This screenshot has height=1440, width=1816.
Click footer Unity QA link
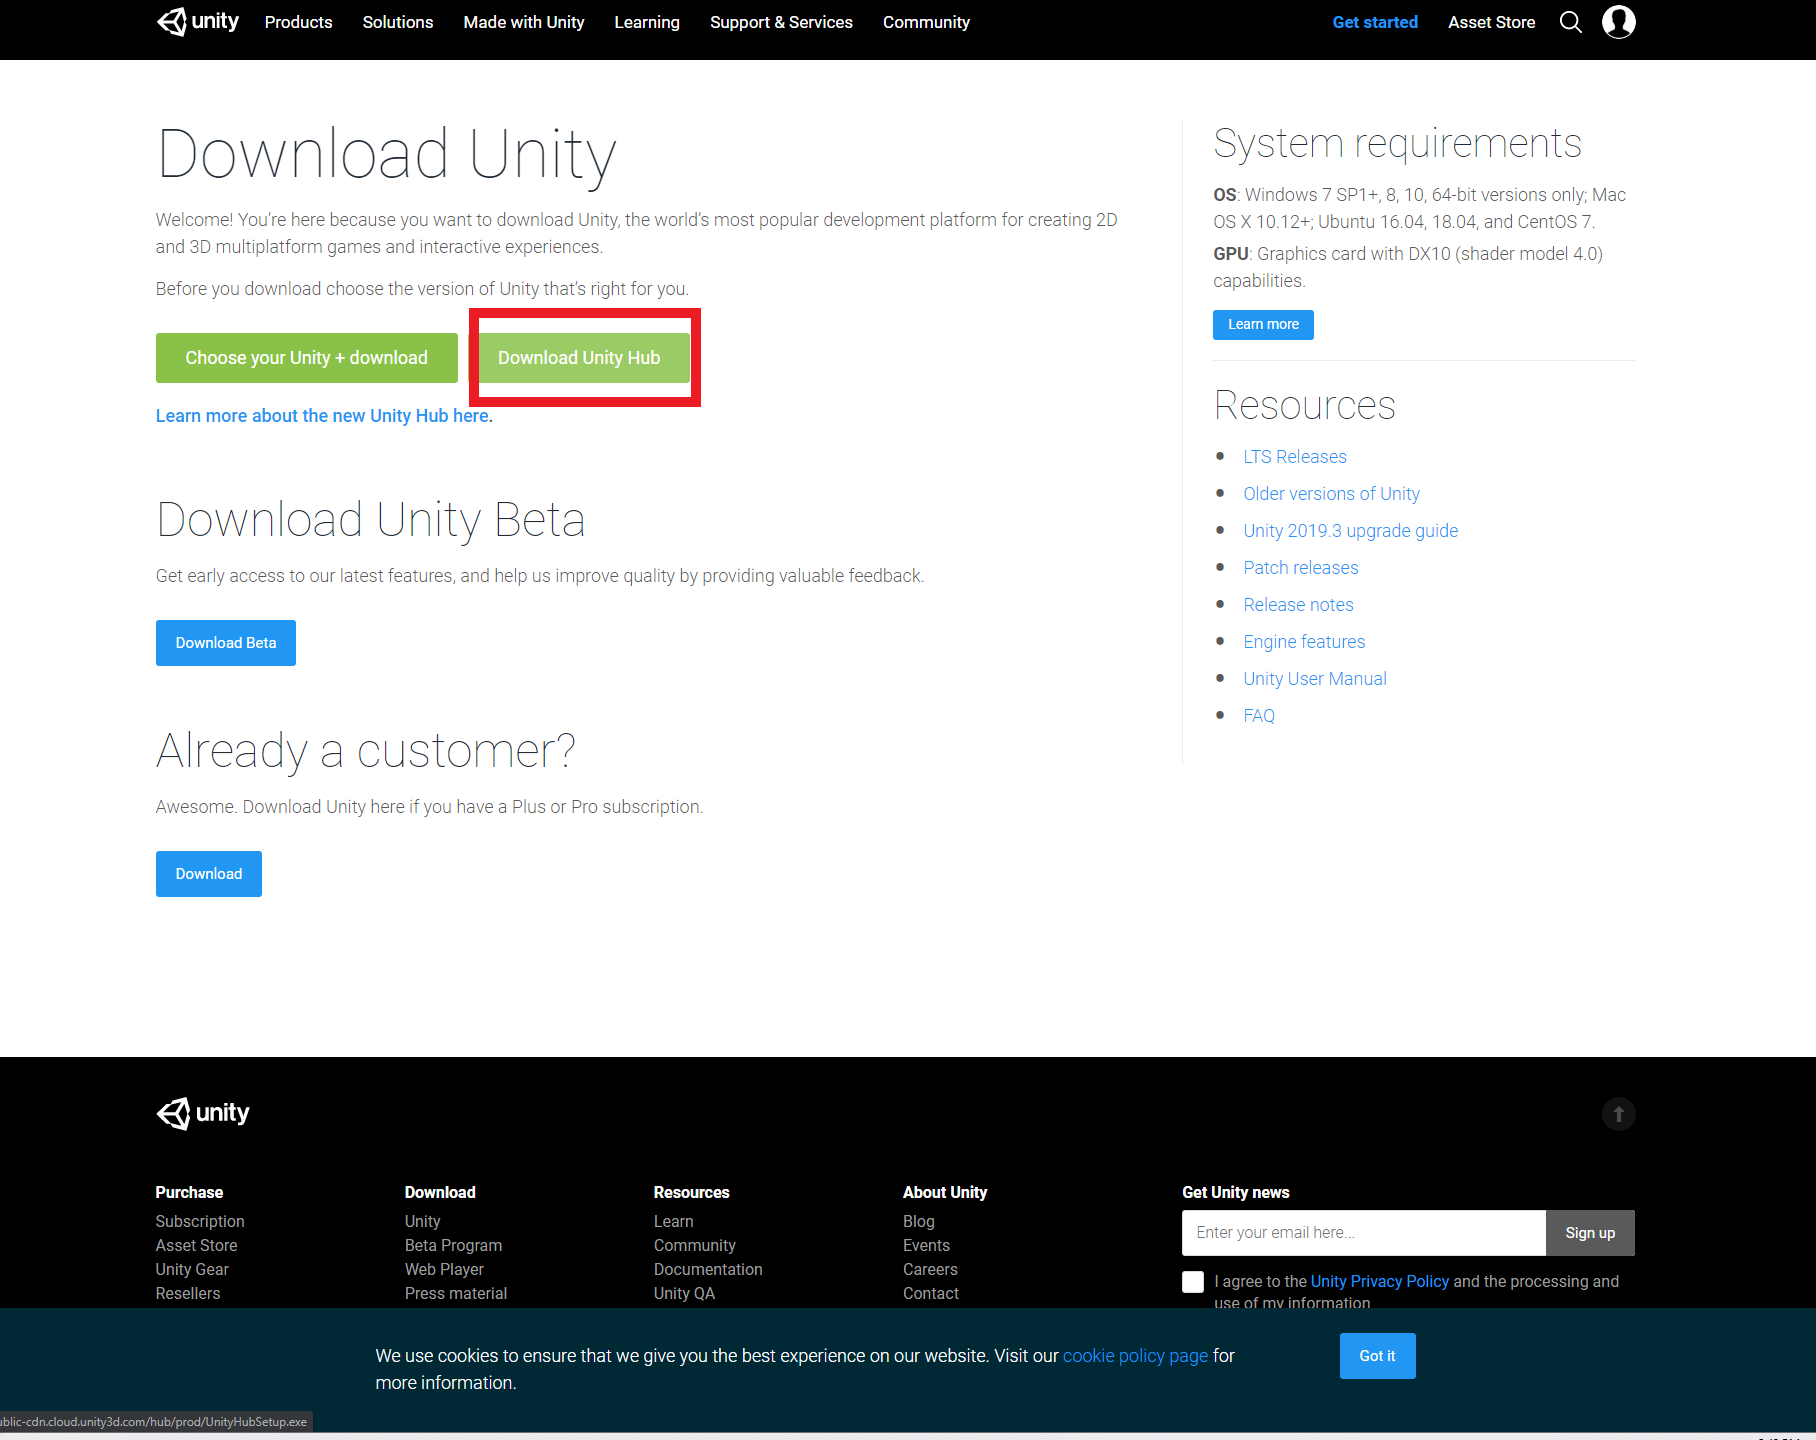point(684,1294)
